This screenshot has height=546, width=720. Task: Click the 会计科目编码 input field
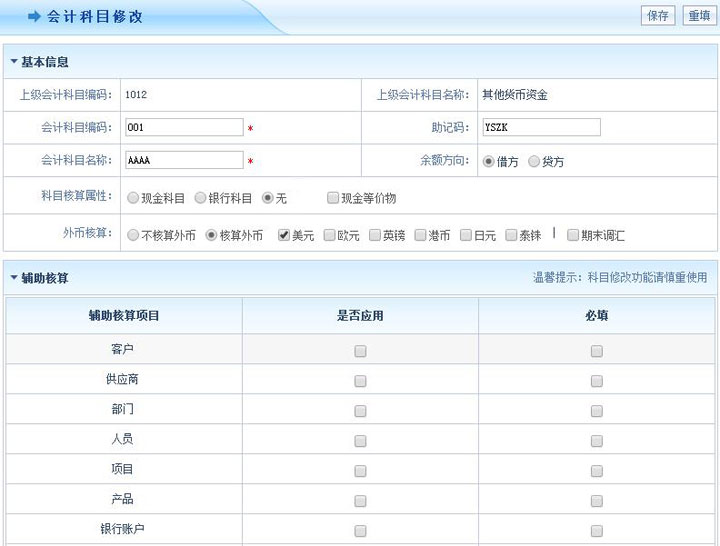[185, 127]
